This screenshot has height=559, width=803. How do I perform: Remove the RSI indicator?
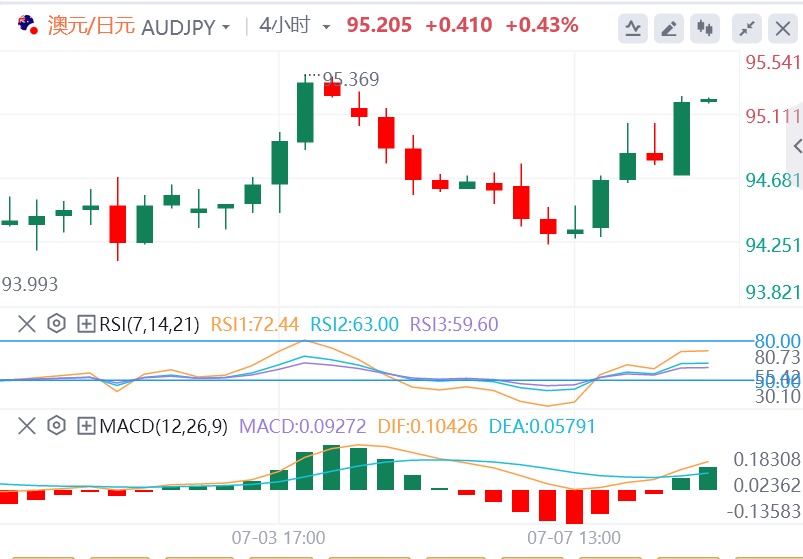click(x=27, y=323)
